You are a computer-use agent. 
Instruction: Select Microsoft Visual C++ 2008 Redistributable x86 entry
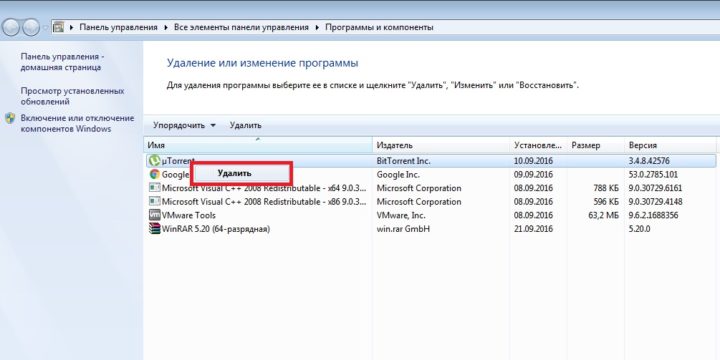[264, 202]
